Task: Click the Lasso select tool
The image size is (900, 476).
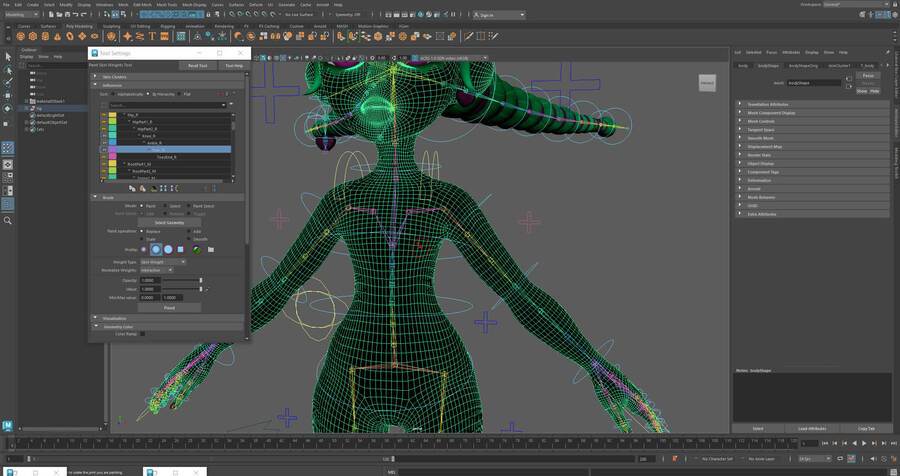Action: pyautogui.click(x=8, y=69)
